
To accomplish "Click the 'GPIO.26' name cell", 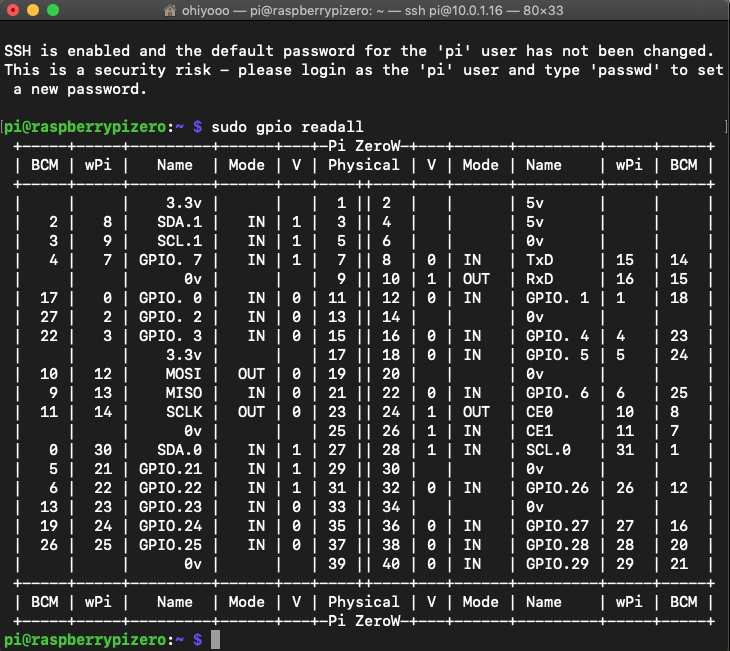I will 557,488.
